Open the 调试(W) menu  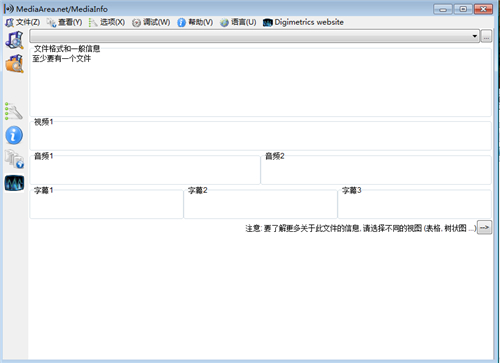pos(151,22)
